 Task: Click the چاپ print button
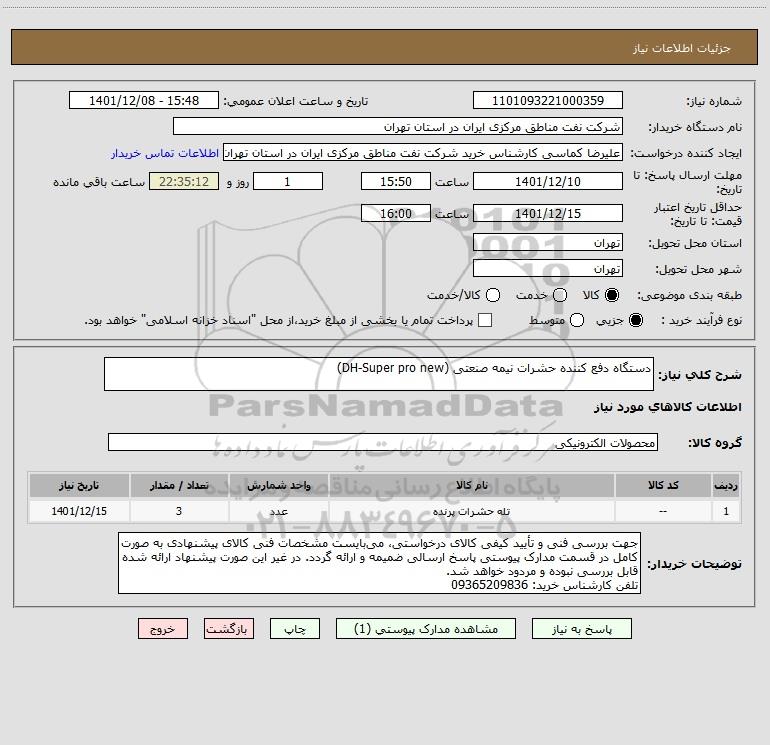click(295, 629)
